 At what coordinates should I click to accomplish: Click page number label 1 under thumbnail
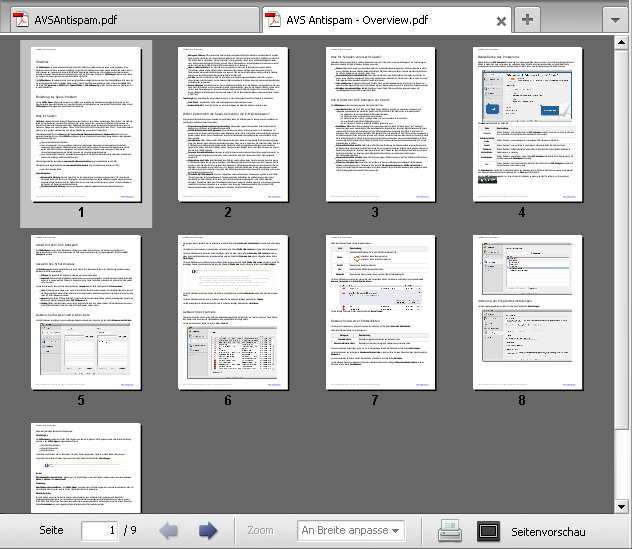81,212
